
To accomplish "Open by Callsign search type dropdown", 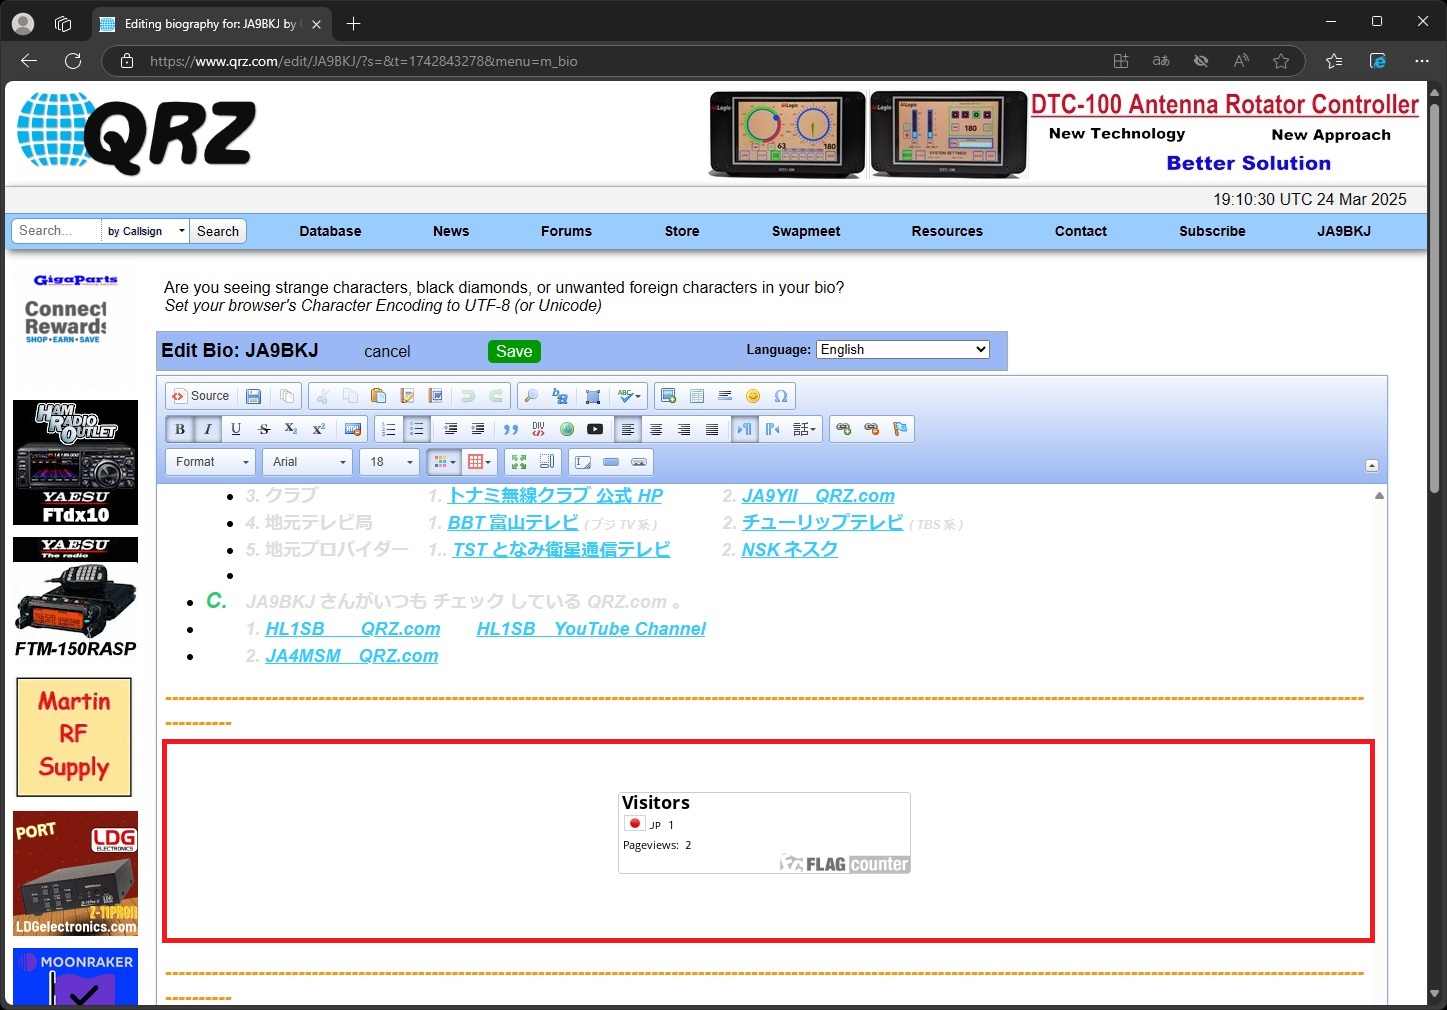I will click(146, 231).
